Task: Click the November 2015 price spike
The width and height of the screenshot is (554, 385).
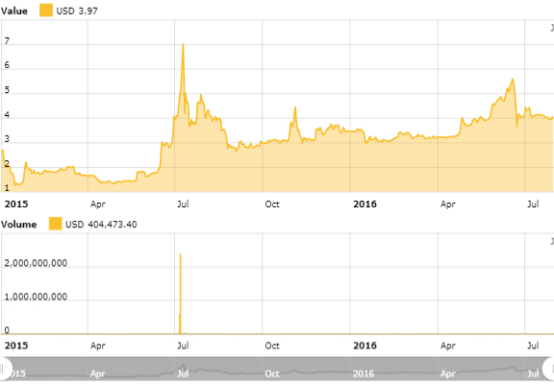Action: 295,107
